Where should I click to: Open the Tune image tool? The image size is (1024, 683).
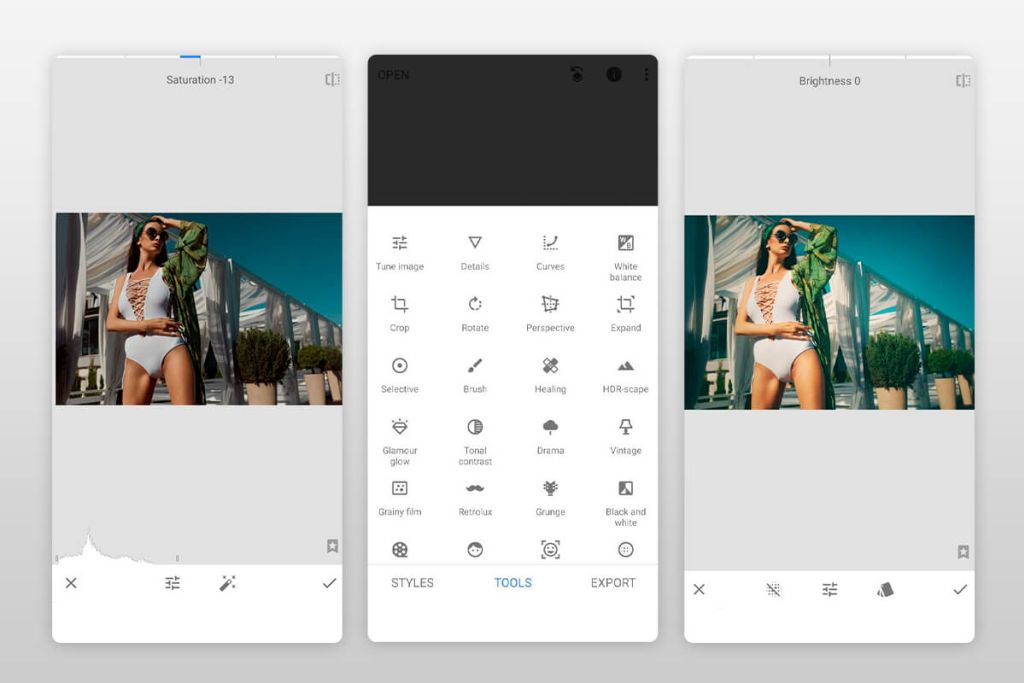coord(399,243)
